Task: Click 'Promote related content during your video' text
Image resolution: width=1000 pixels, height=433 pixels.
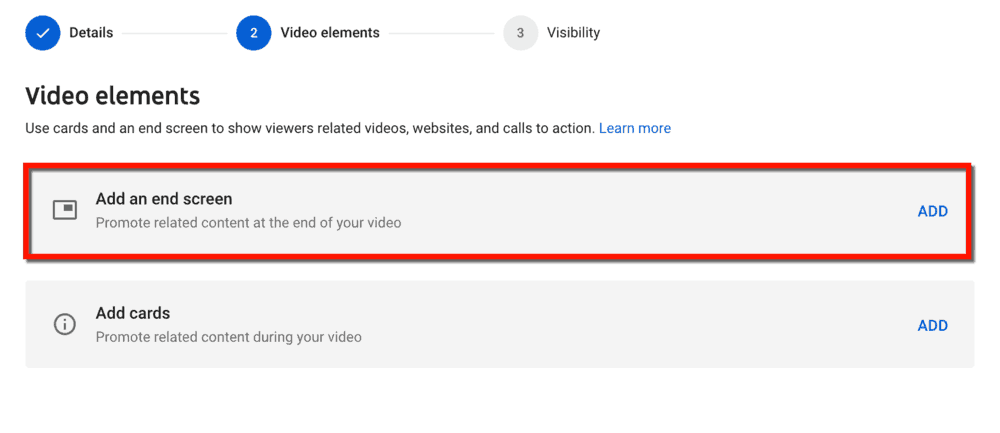Action: 228,337
